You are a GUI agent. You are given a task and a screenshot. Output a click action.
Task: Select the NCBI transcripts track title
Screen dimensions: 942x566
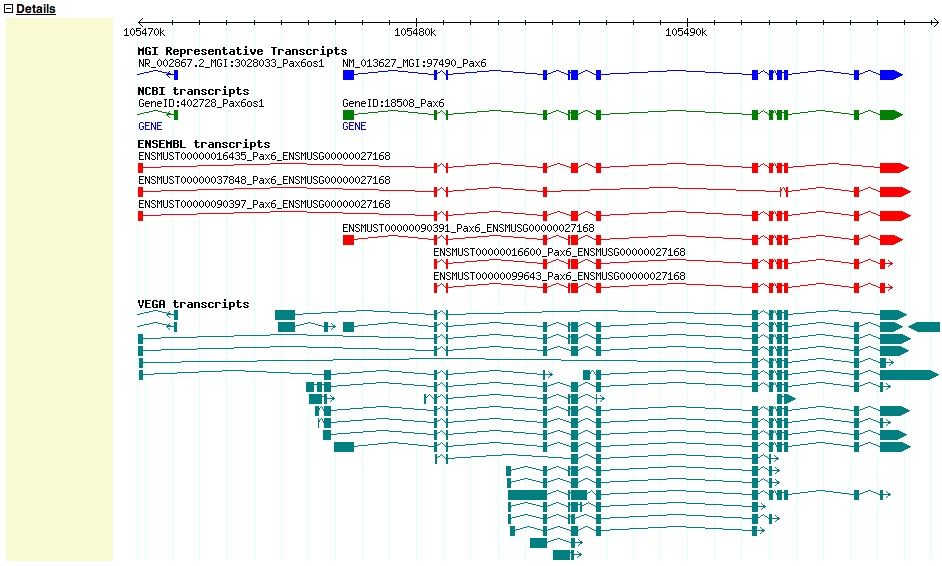click(193, 91)
